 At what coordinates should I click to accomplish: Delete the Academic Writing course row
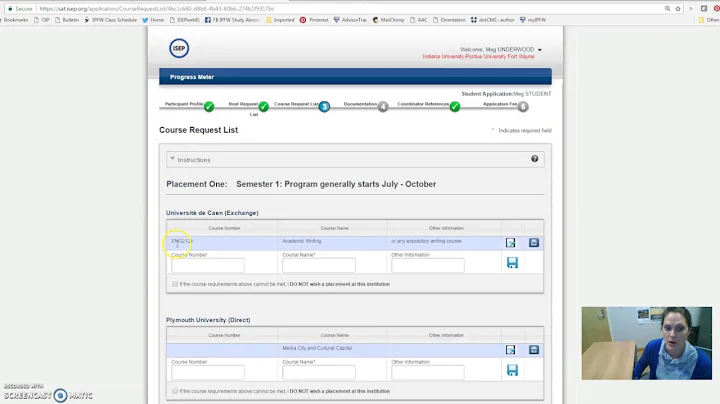click(534, 242)
